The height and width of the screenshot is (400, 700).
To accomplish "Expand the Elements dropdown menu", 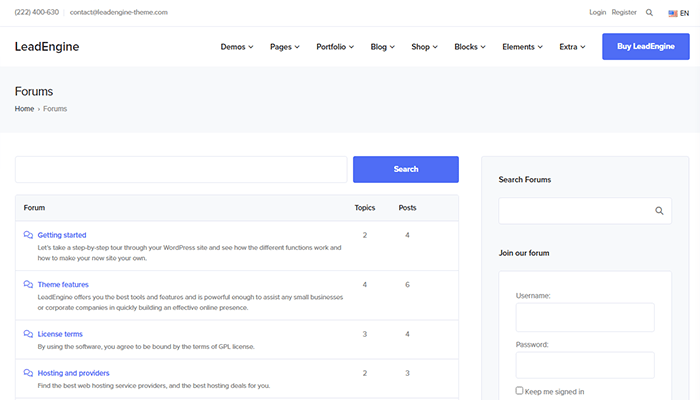I will pos(522,47).
